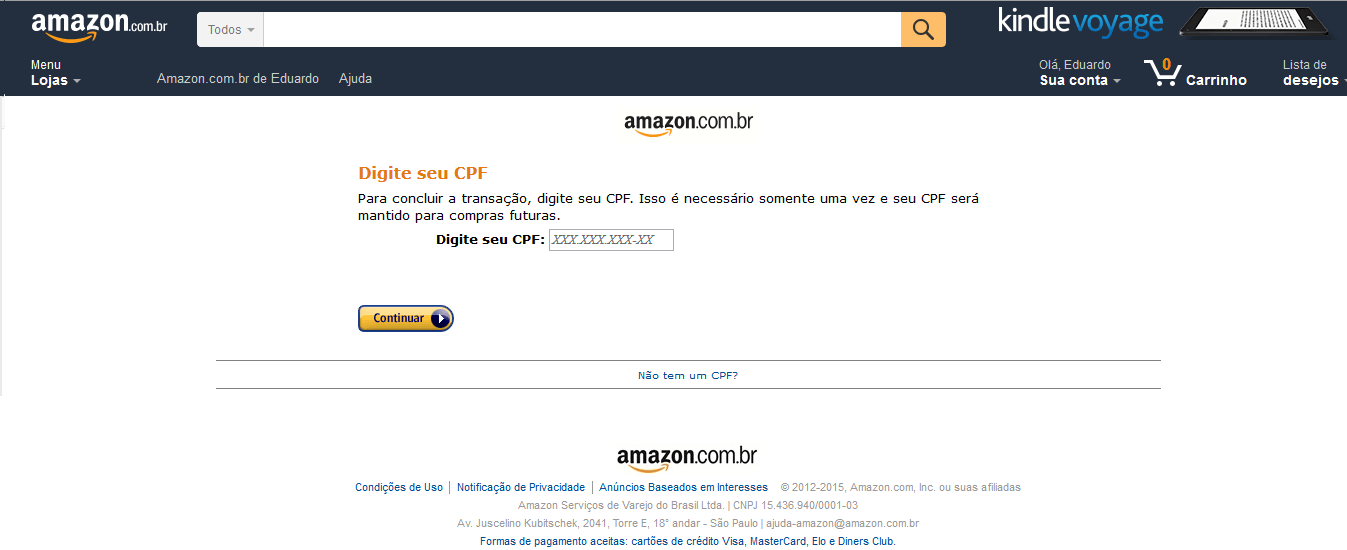Image resolution: width=1347 pixels, height=550 pixels.
Task: Expand the Menu Lojas dropdown
Action: coord(56,73)
